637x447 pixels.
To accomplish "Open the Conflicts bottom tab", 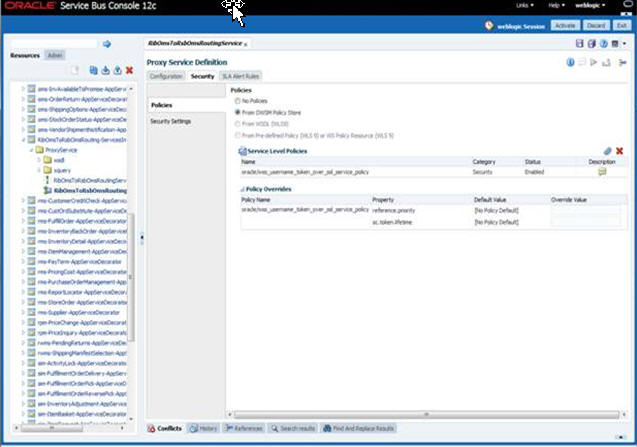I will tap(165, 428).
